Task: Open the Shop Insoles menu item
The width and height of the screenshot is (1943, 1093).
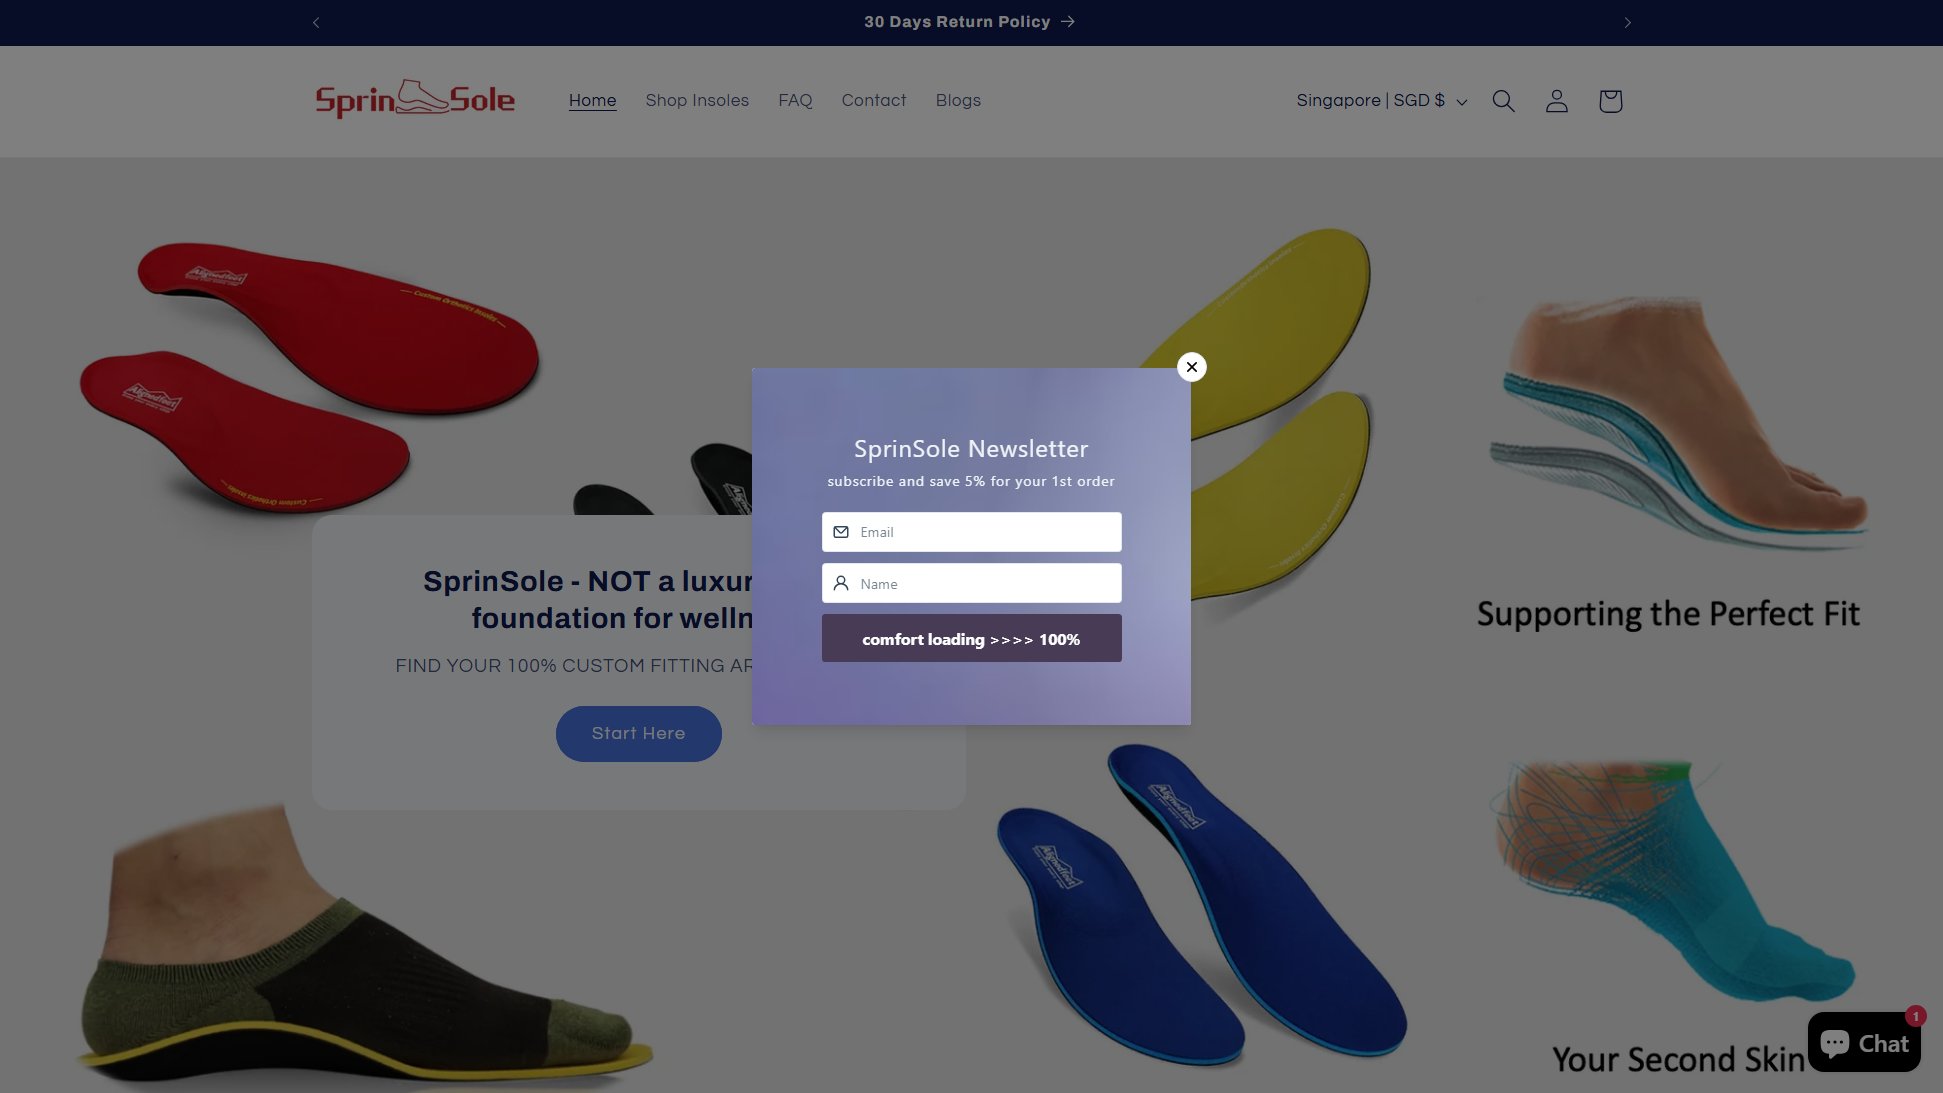Action: pos(697,100)
